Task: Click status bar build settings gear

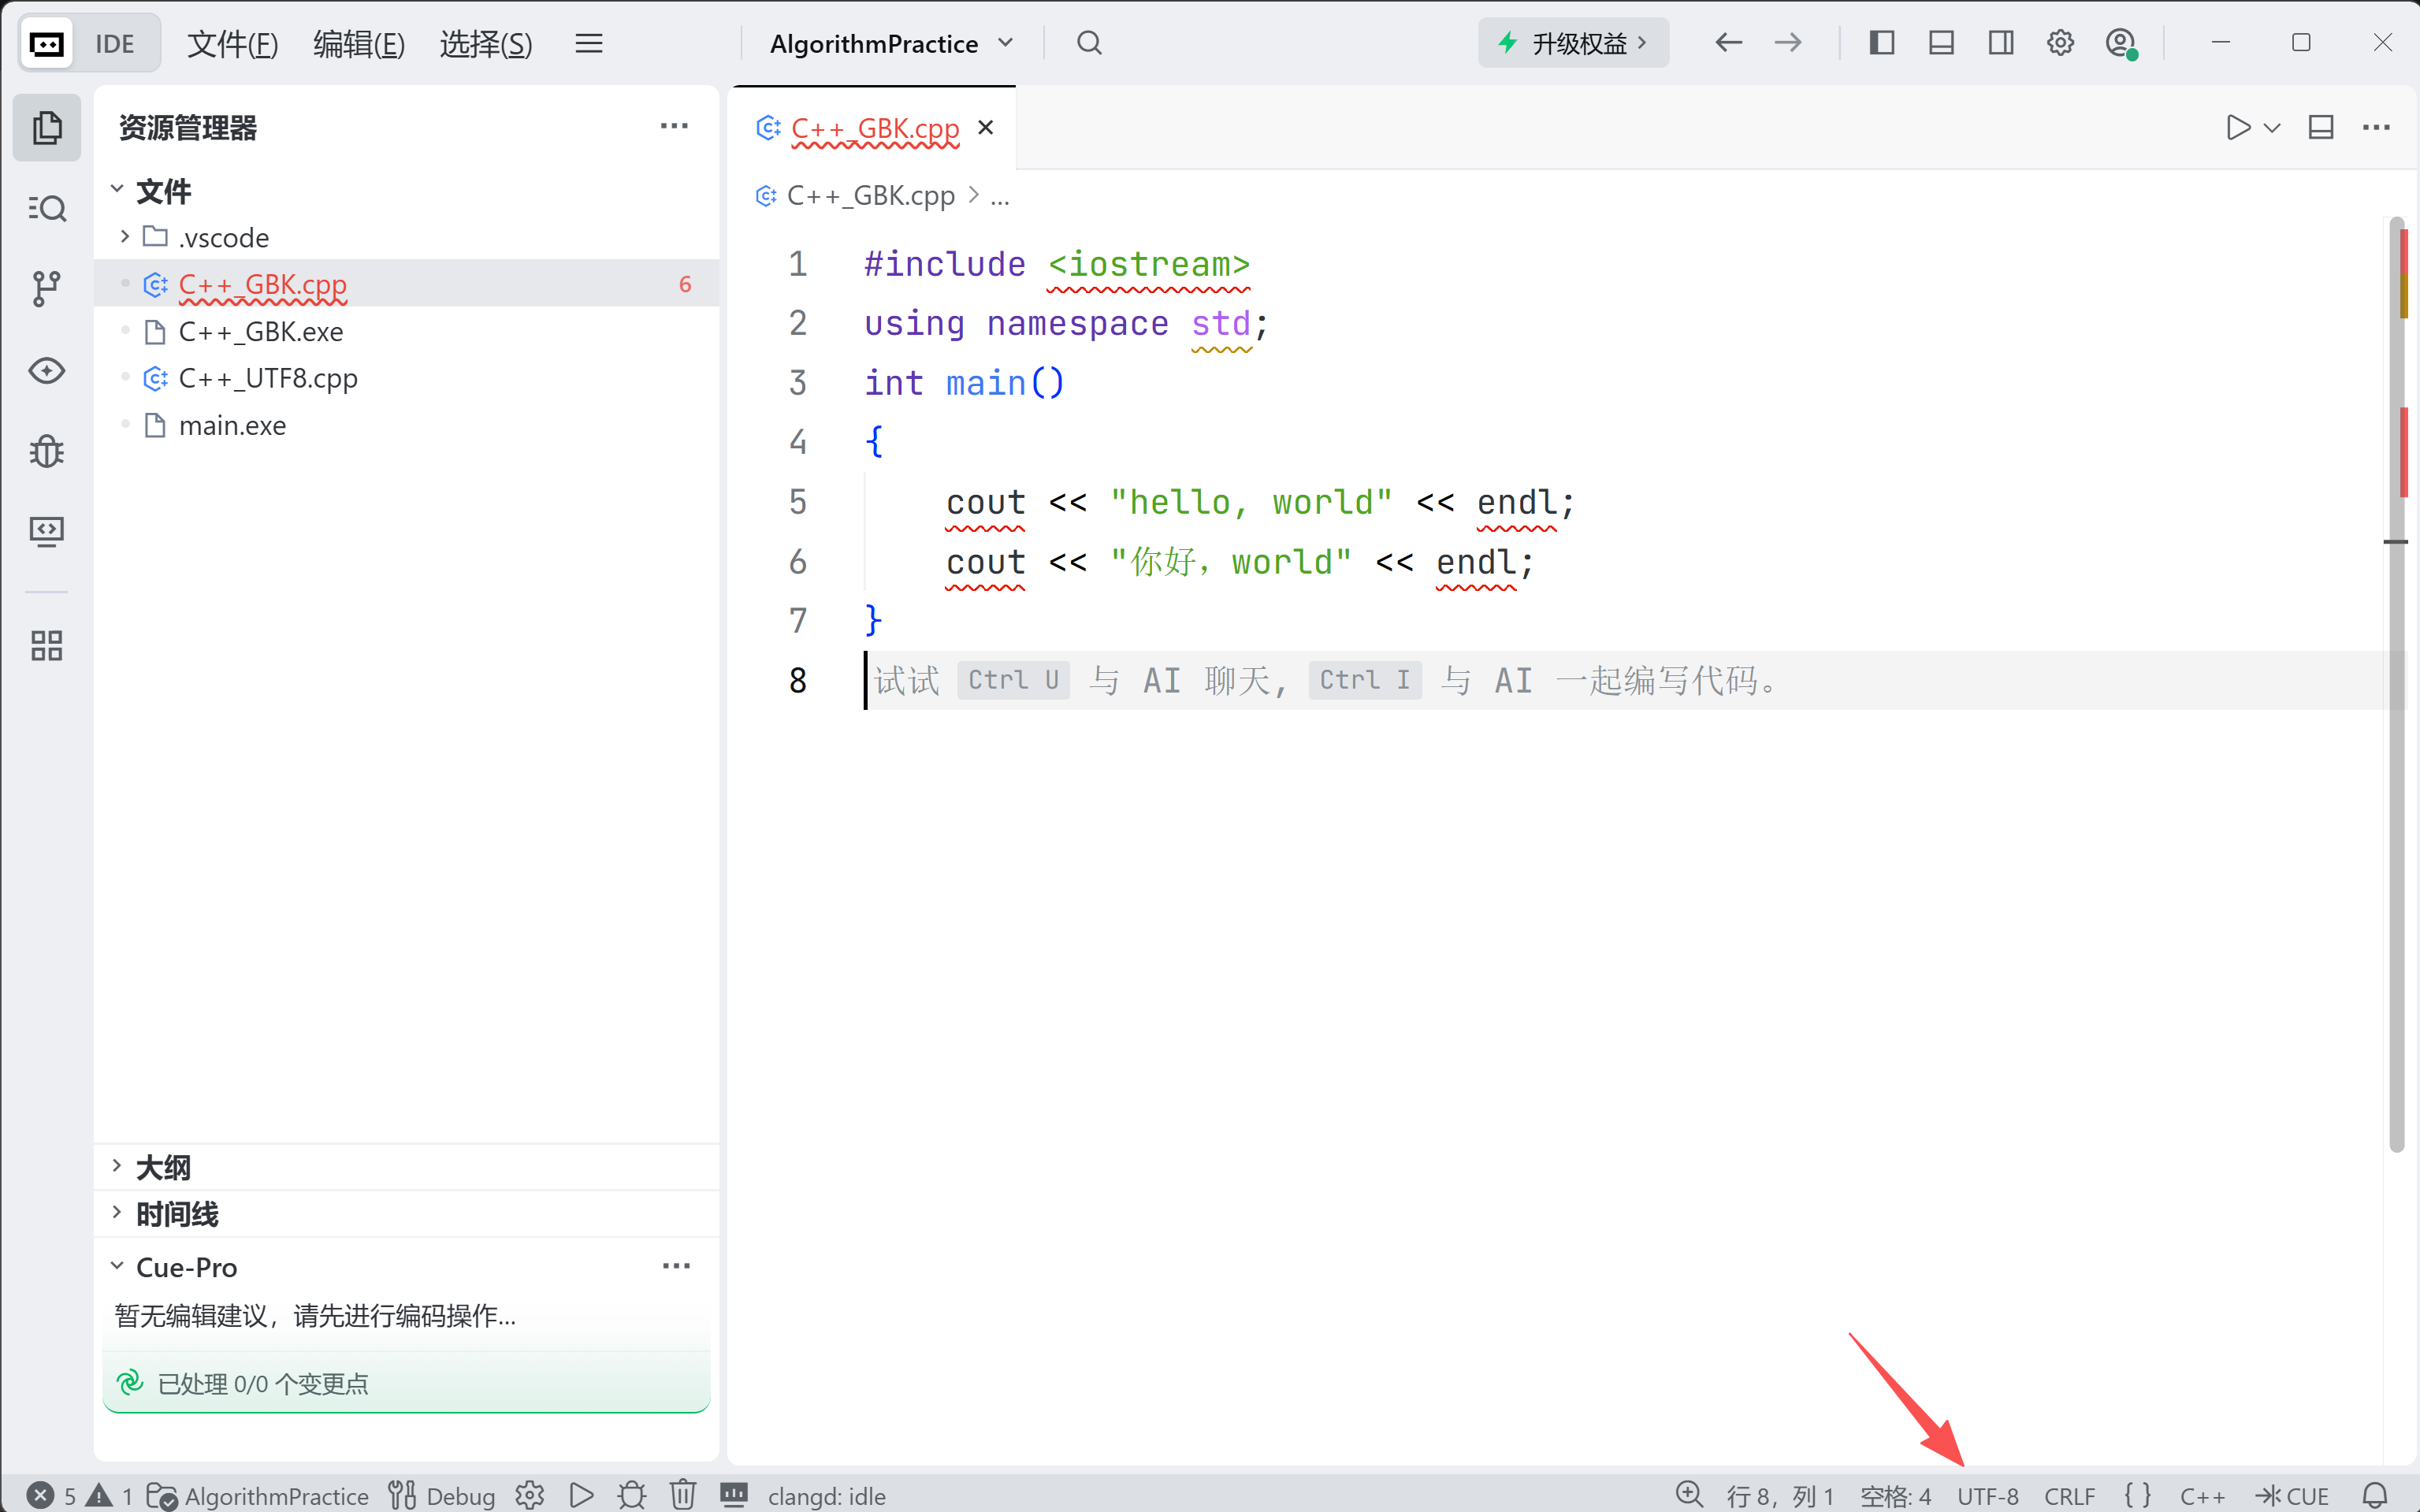Action: pyautogui.click(x=530, y=1496)
